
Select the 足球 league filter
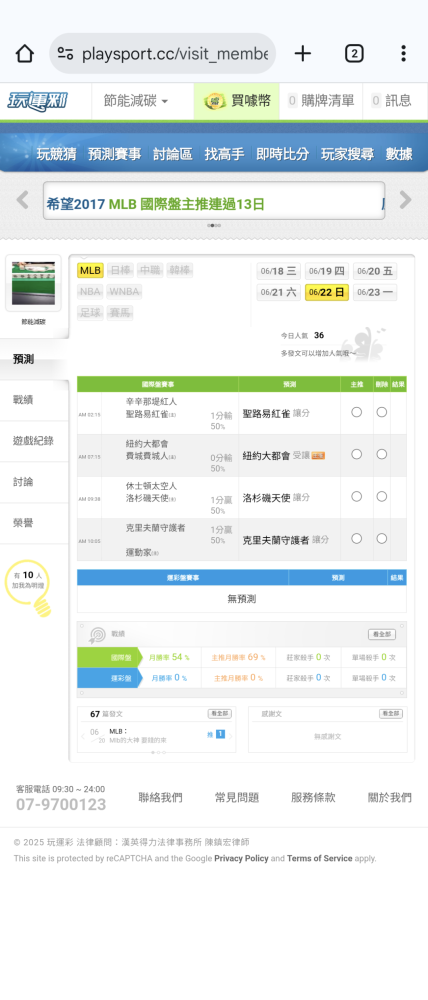(90, 312)
